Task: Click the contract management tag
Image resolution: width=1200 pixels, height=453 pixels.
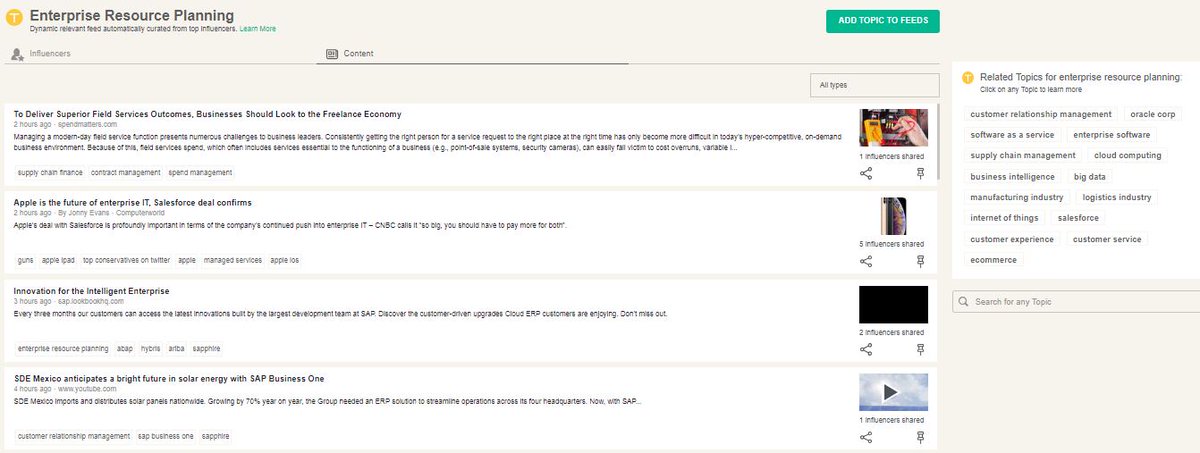Action: click(126, 172)
